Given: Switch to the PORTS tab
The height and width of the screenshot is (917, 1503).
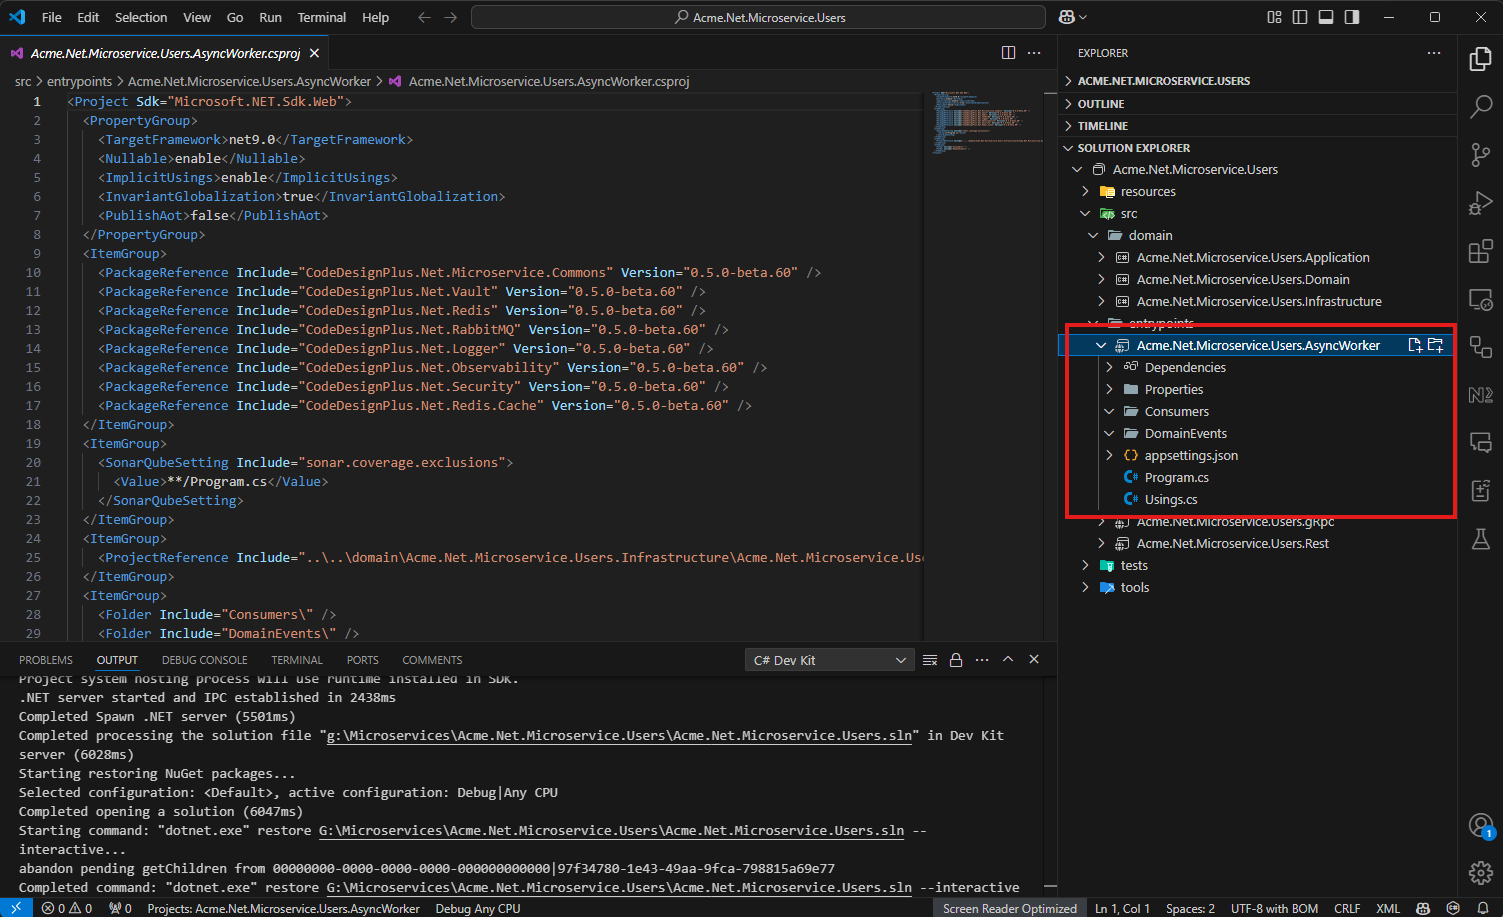Looking at the screenshot, I should click(x=362, y=660).
